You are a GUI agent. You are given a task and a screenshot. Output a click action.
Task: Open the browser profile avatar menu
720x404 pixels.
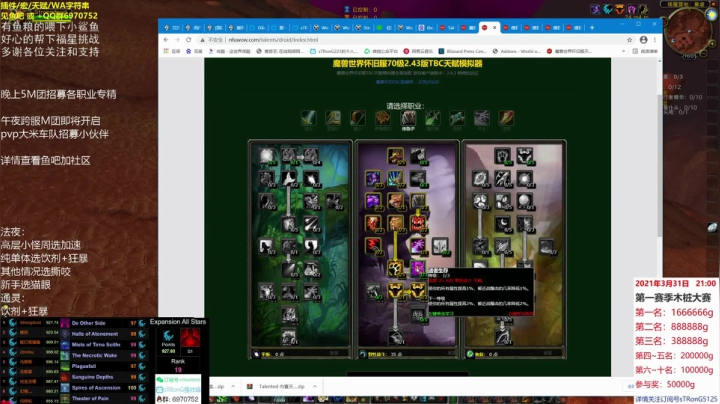pos(643,40)
